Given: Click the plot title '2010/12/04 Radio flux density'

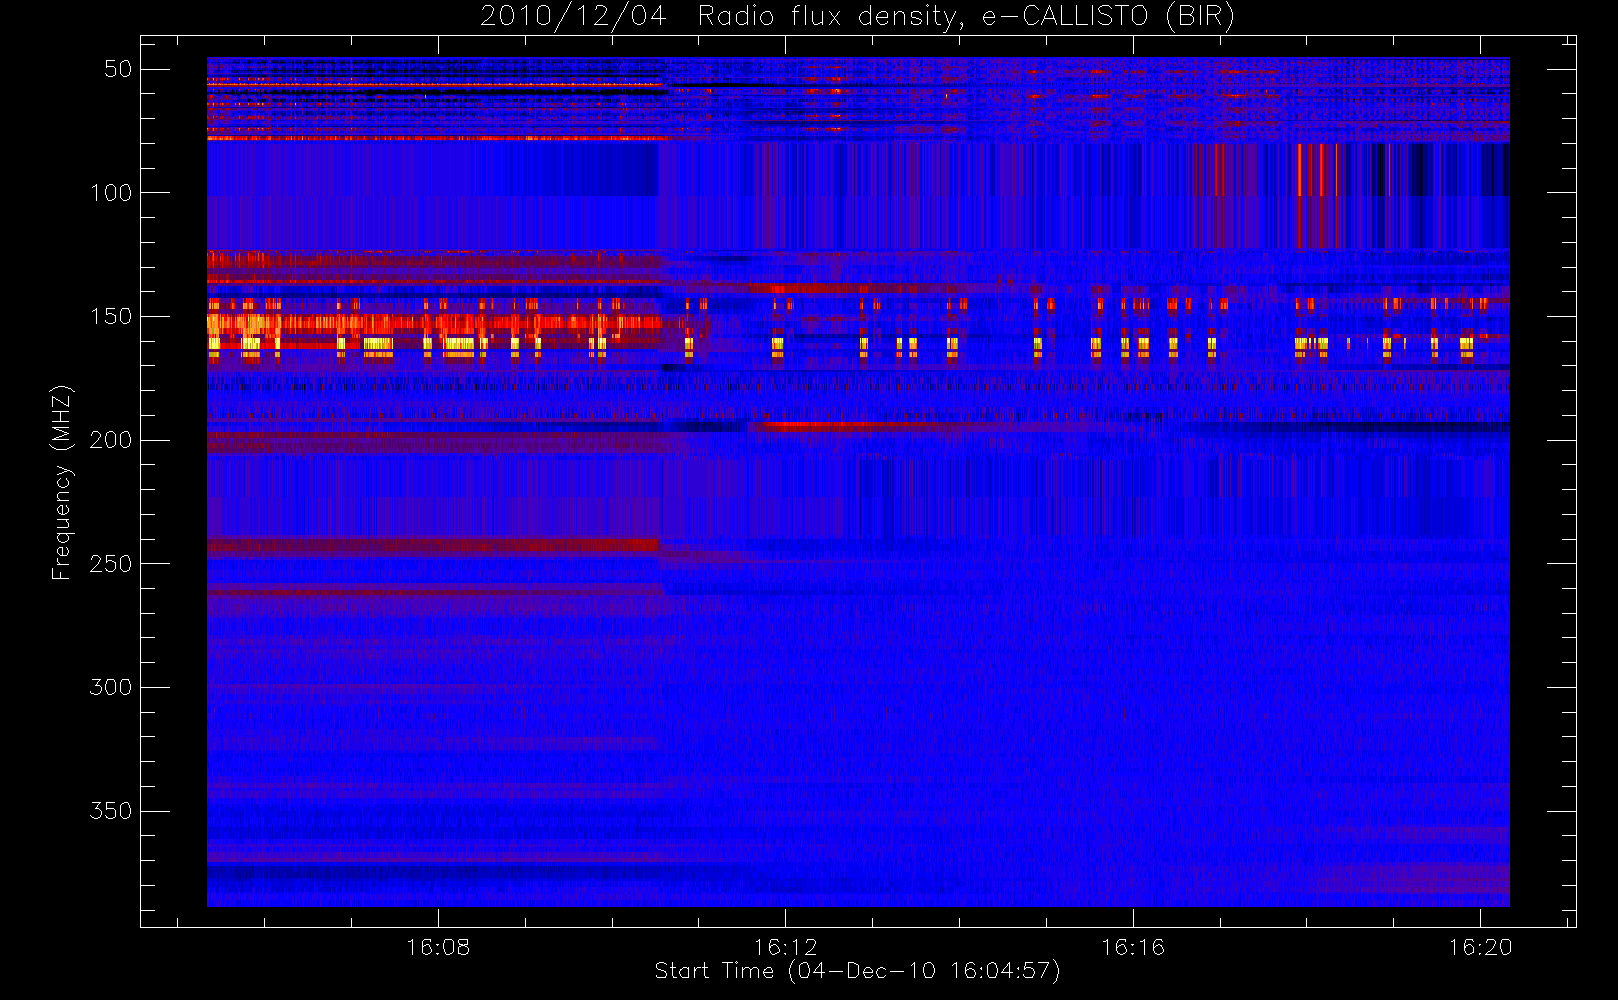Looking at the screenshot, I should (857, 17).
